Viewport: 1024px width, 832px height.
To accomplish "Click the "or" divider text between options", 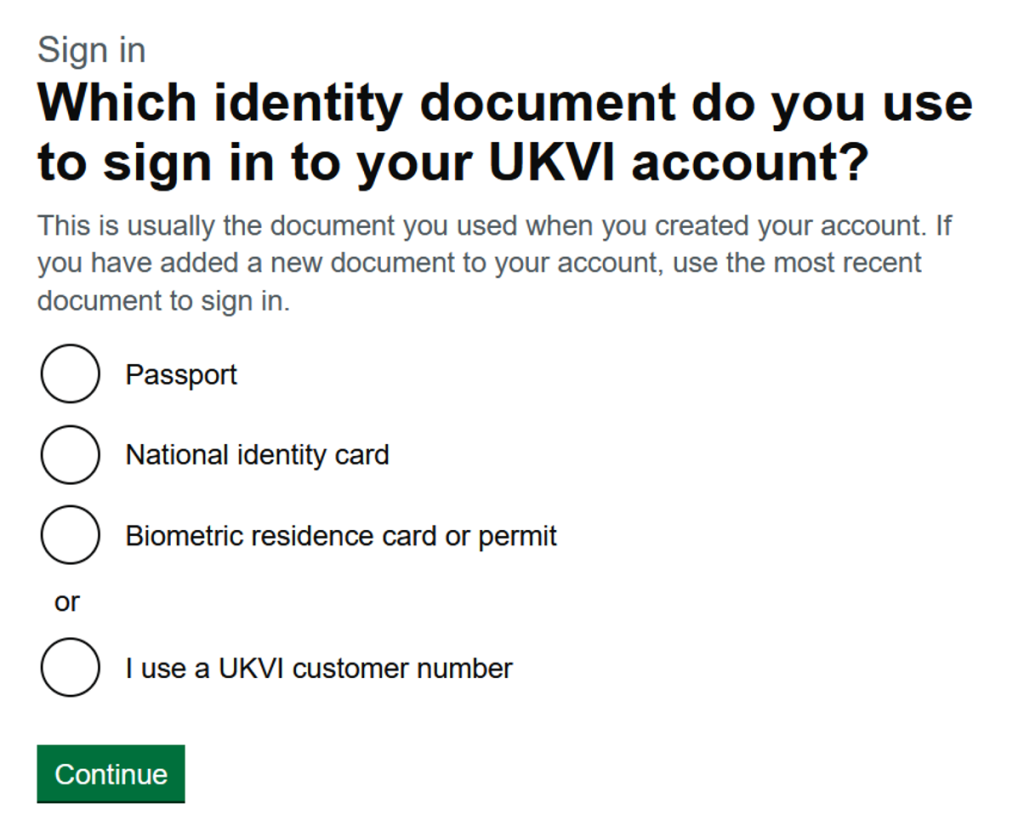I will point(67,602).
